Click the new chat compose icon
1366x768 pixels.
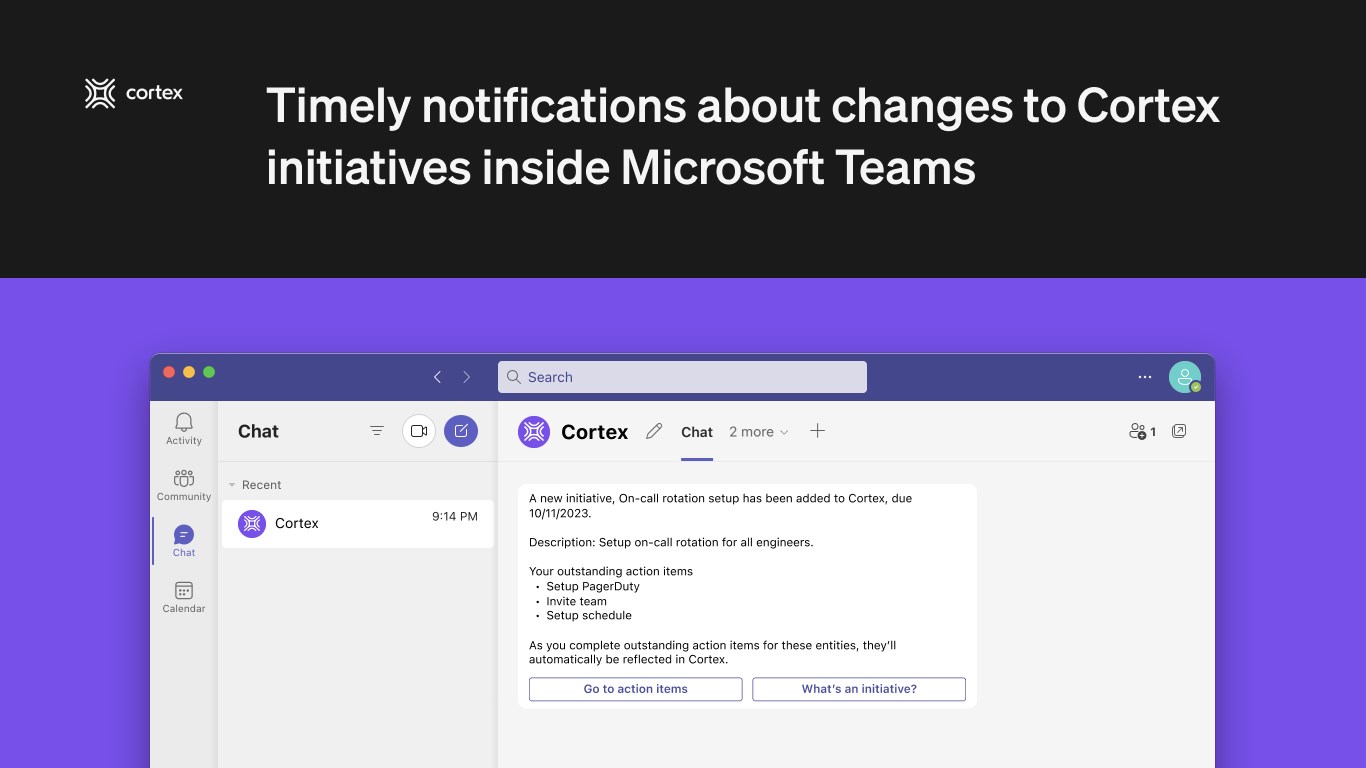tap(461, 431)
